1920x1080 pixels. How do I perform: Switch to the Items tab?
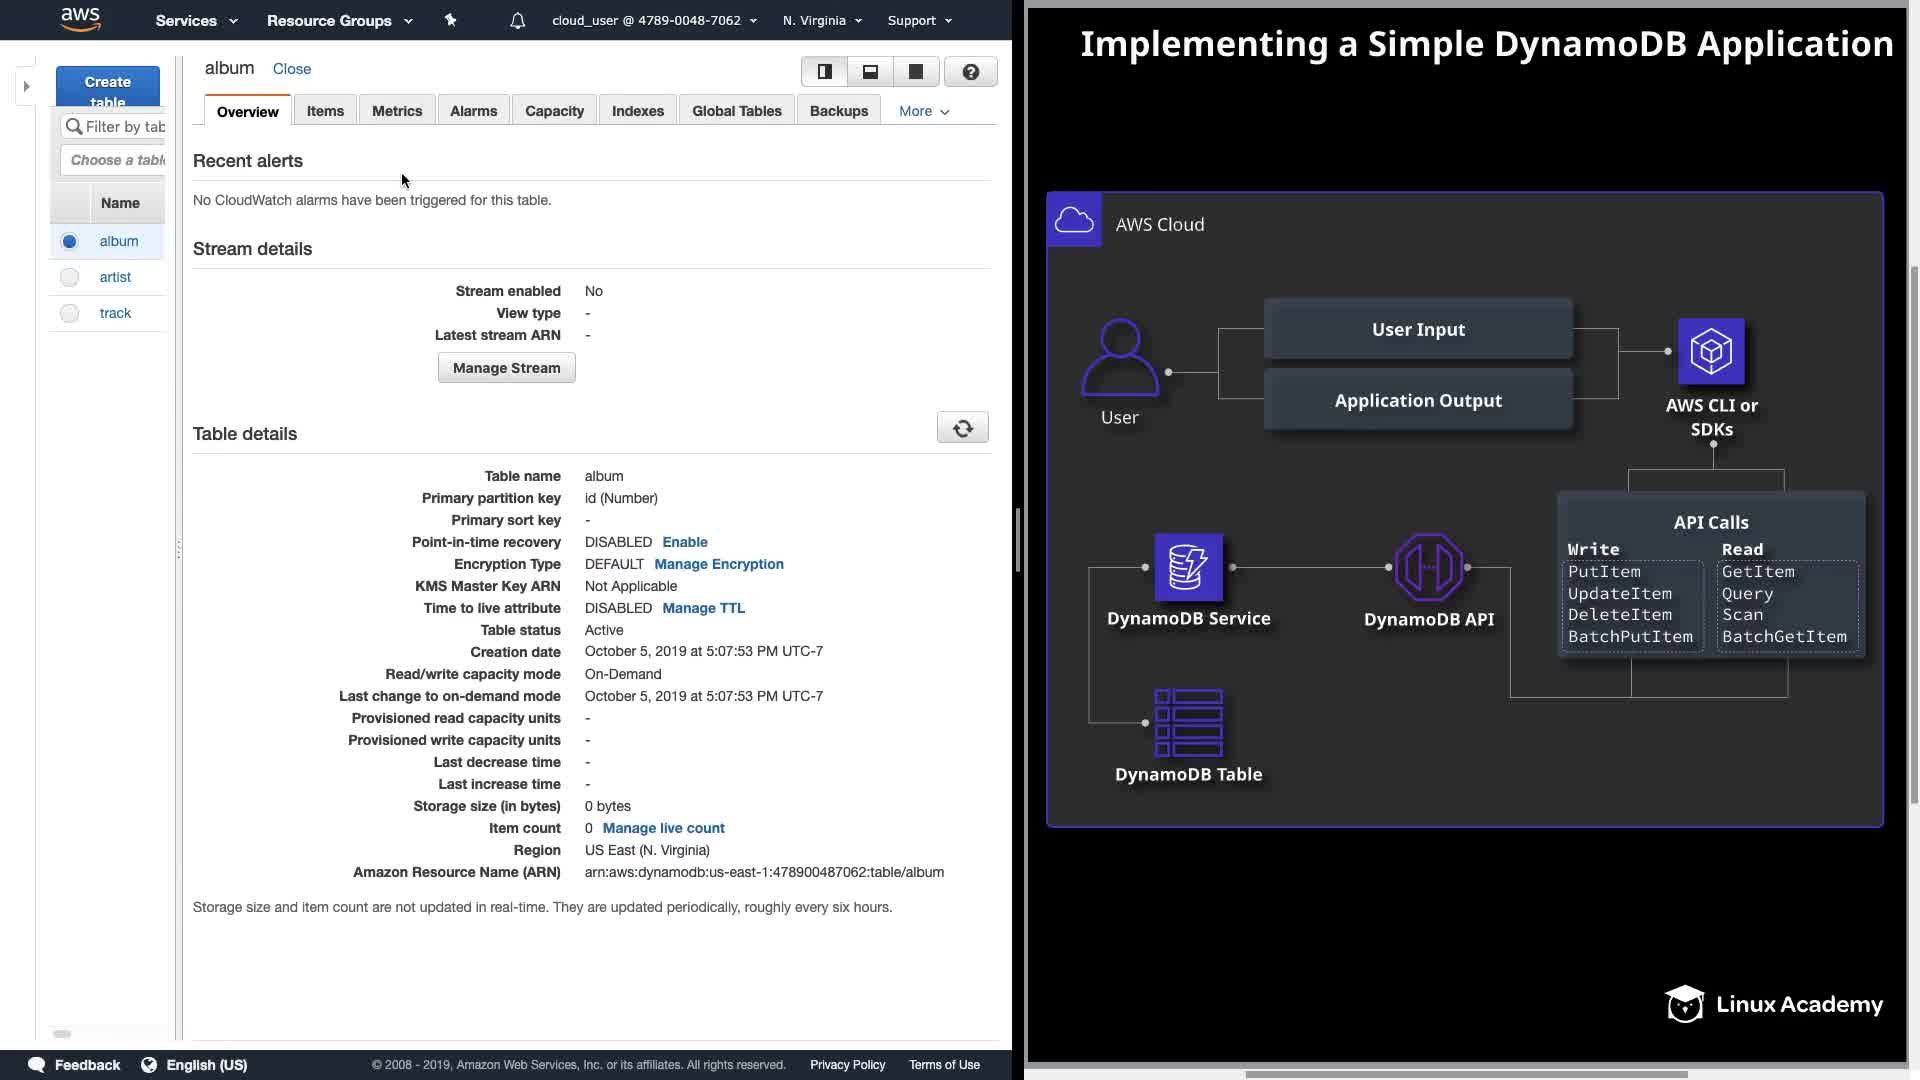click(325, 111)
